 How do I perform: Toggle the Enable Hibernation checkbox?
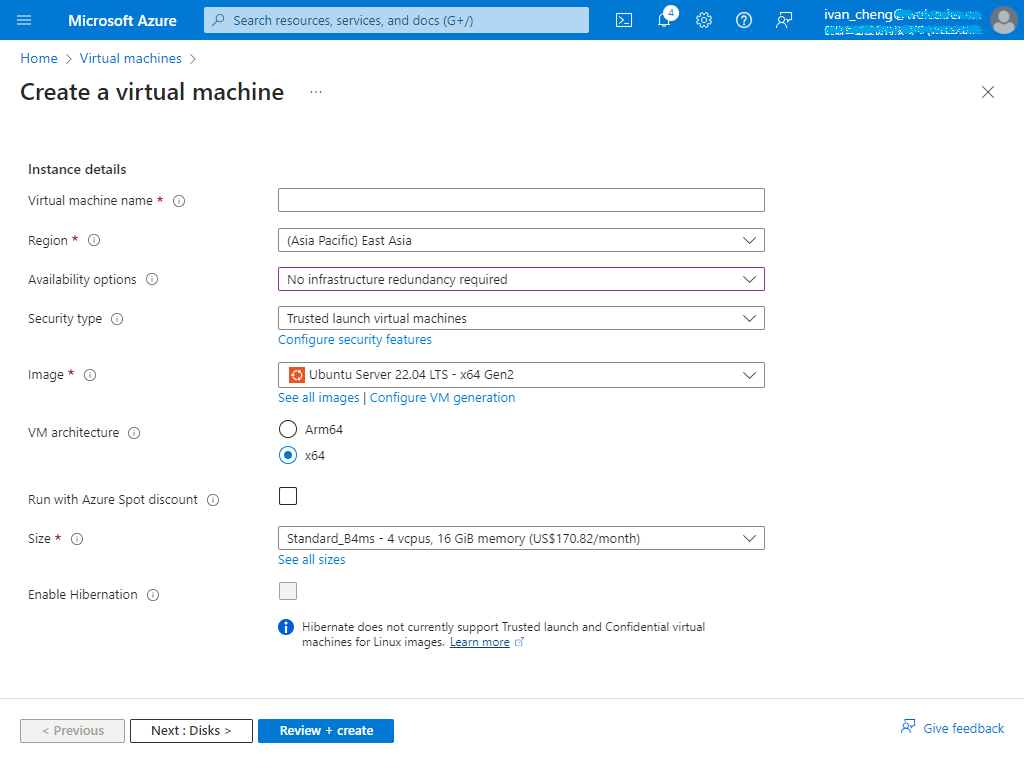pos(288,591)
